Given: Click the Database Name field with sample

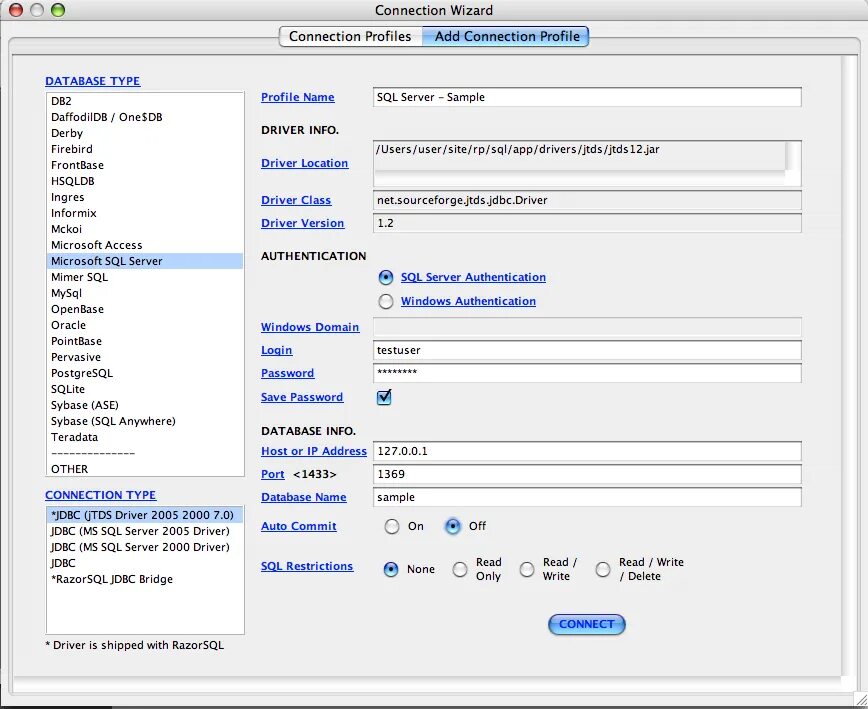Looking at the screenshot, I should (587, 497).
